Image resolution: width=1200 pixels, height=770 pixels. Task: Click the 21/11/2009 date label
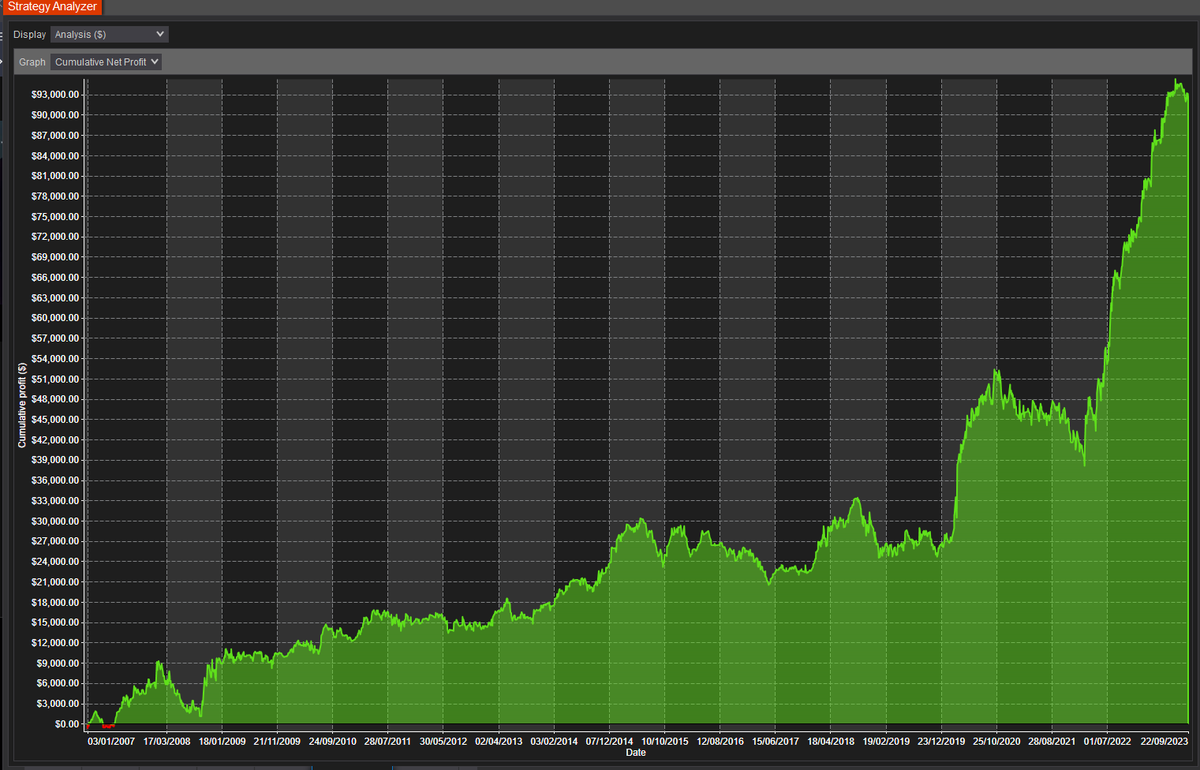click(277, 741)
